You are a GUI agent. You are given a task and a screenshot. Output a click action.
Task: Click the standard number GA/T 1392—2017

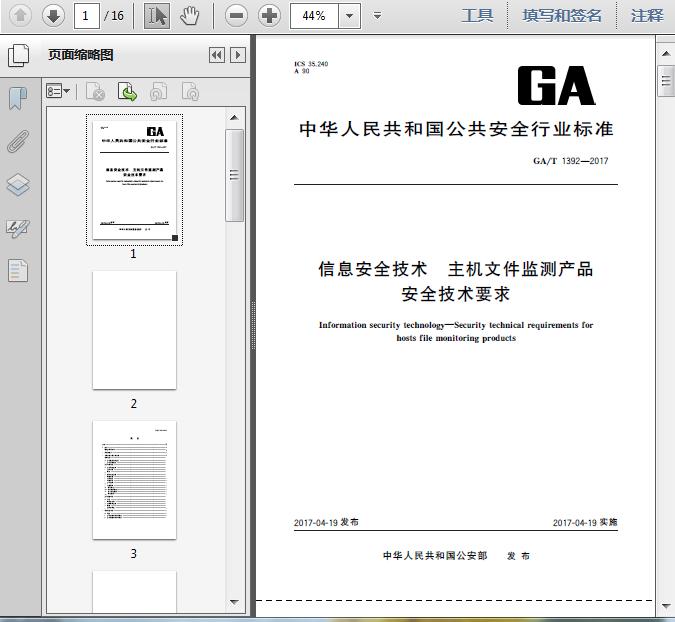(x=570, y=161)
